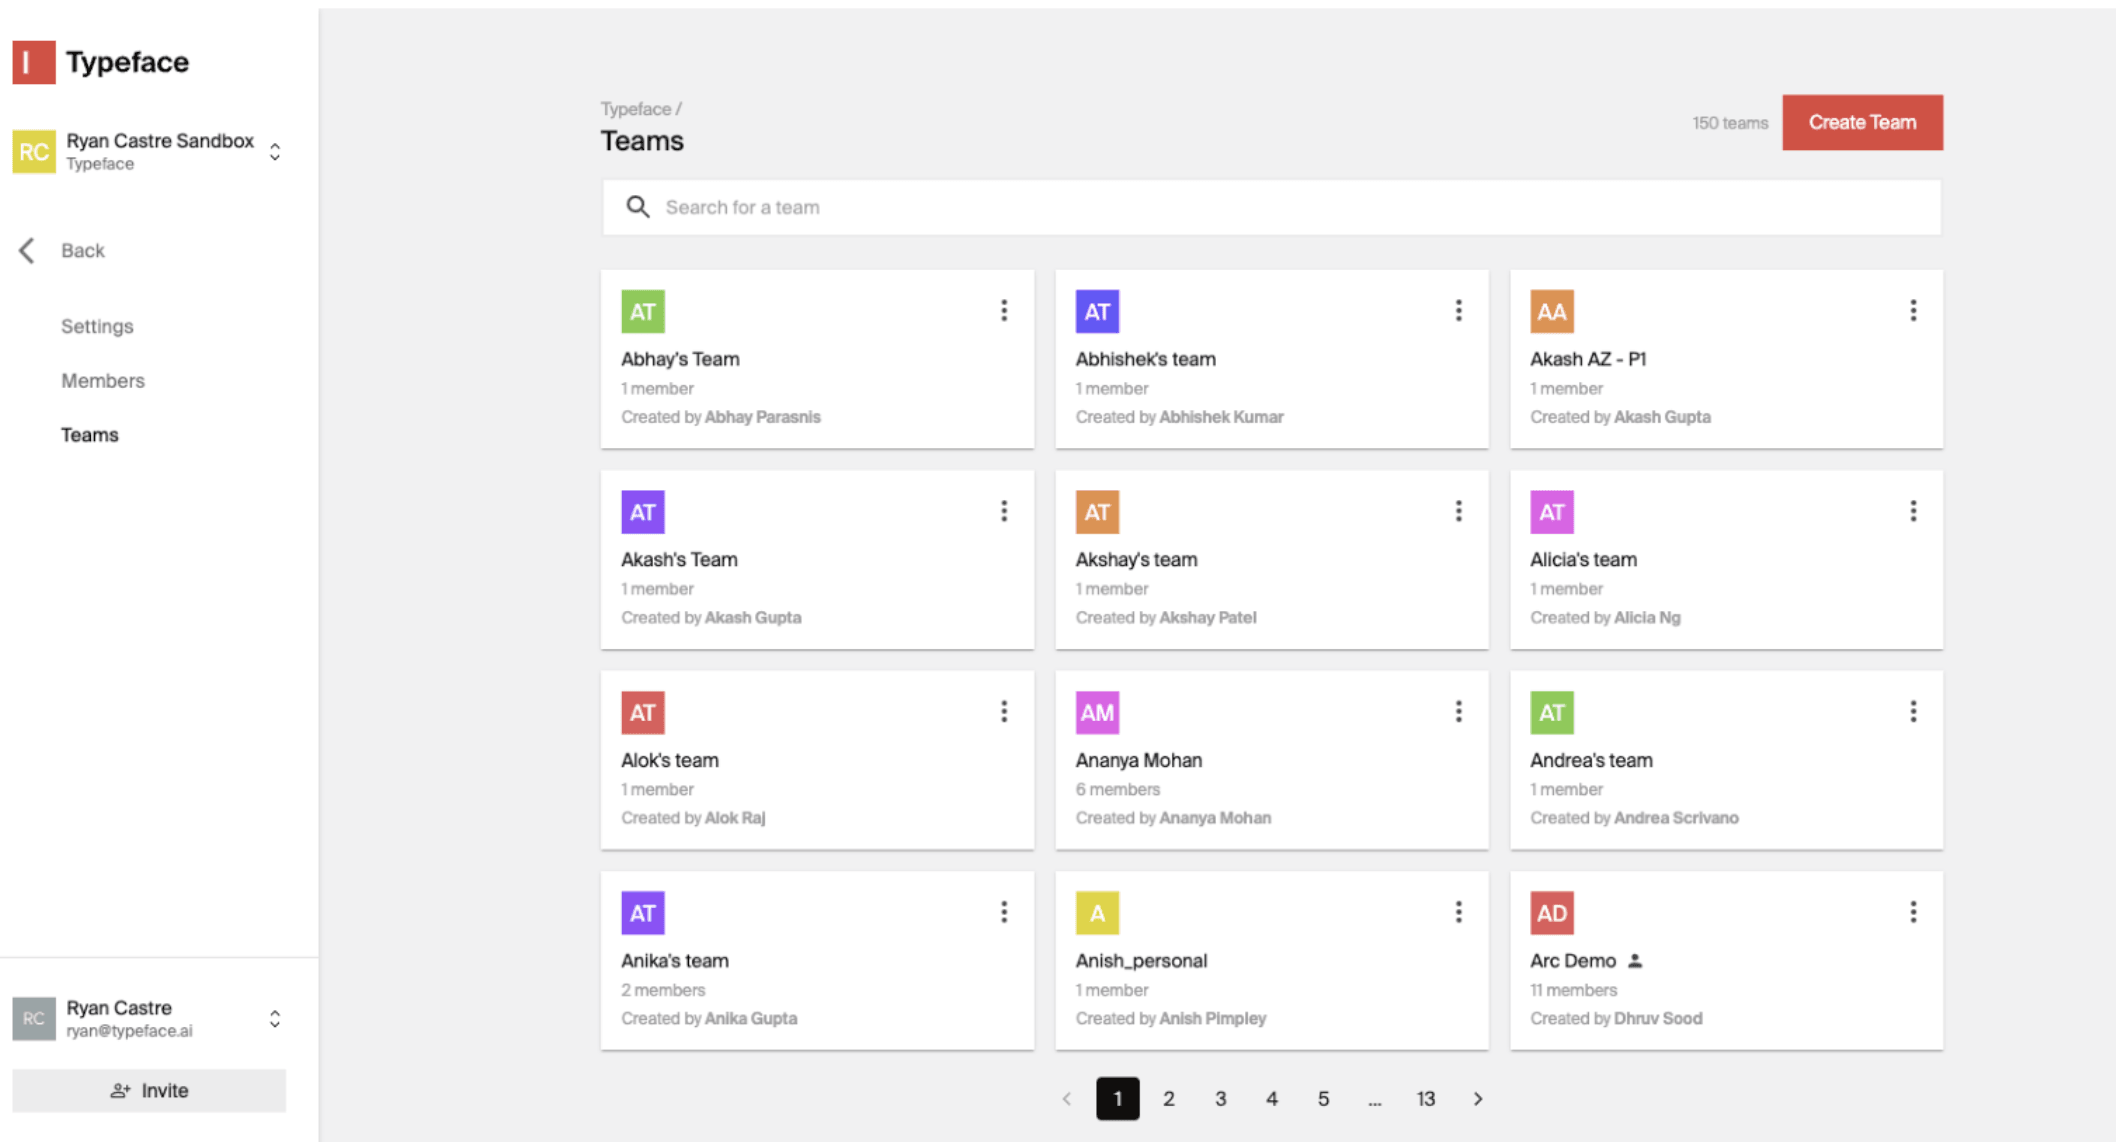Open the Alicia's team card title
Image resolution: width=2116 pixels, height=1142 pixels.
[1583, 560]
